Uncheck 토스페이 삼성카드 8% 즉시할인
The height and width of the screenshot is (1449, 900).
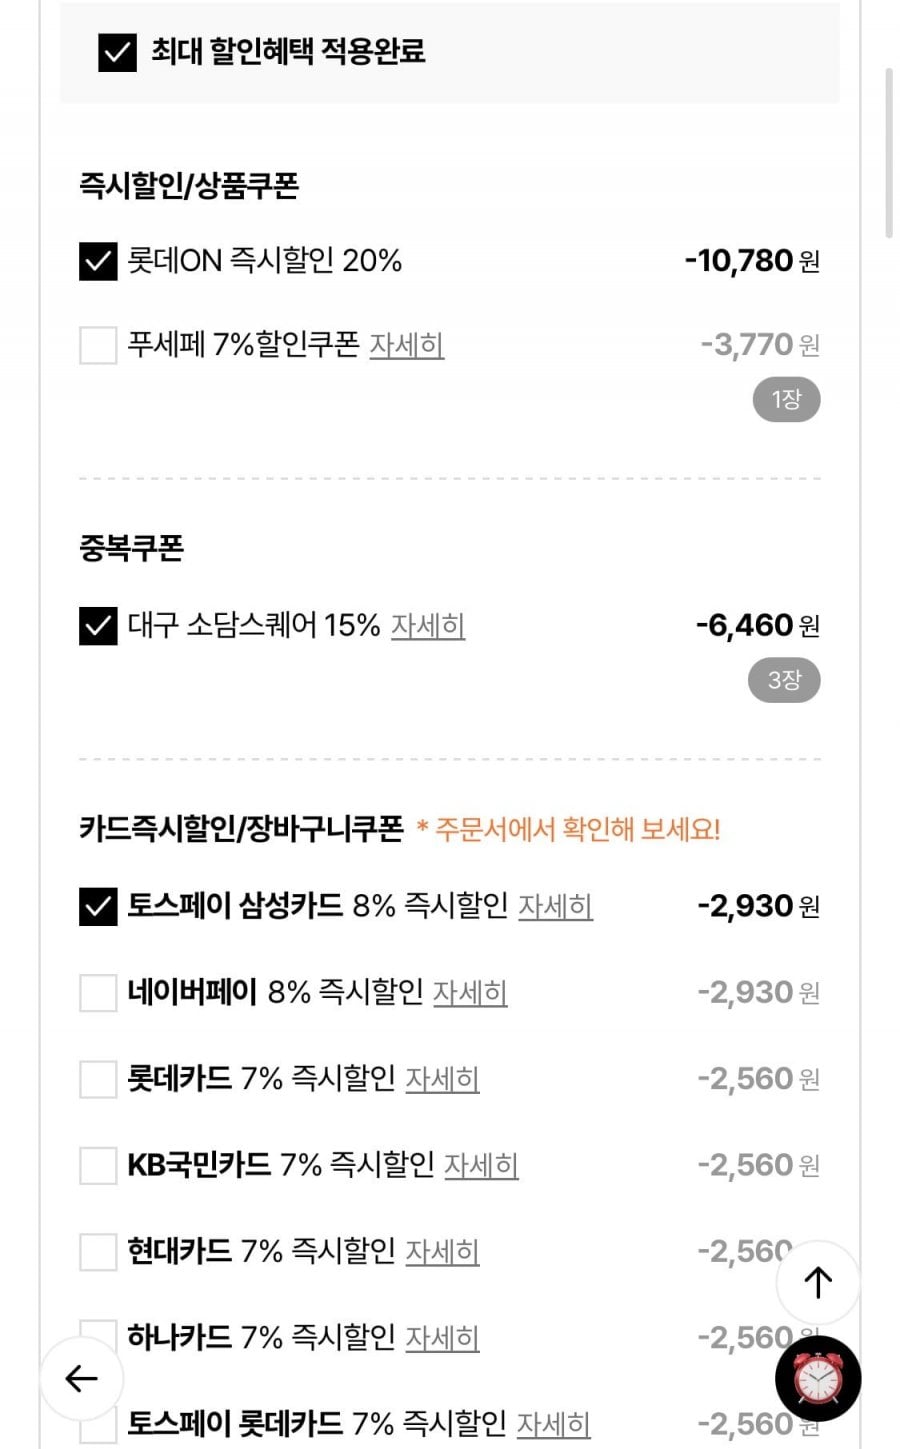point(98,906)
